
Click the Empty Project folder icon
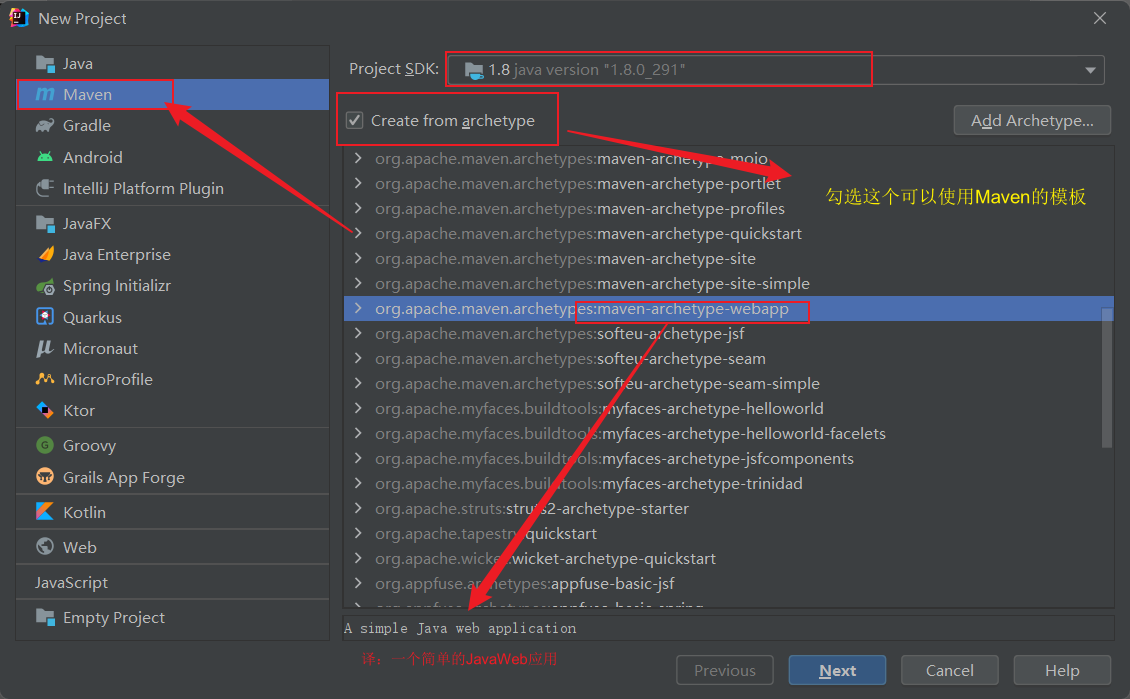click(x=45, y=618)
